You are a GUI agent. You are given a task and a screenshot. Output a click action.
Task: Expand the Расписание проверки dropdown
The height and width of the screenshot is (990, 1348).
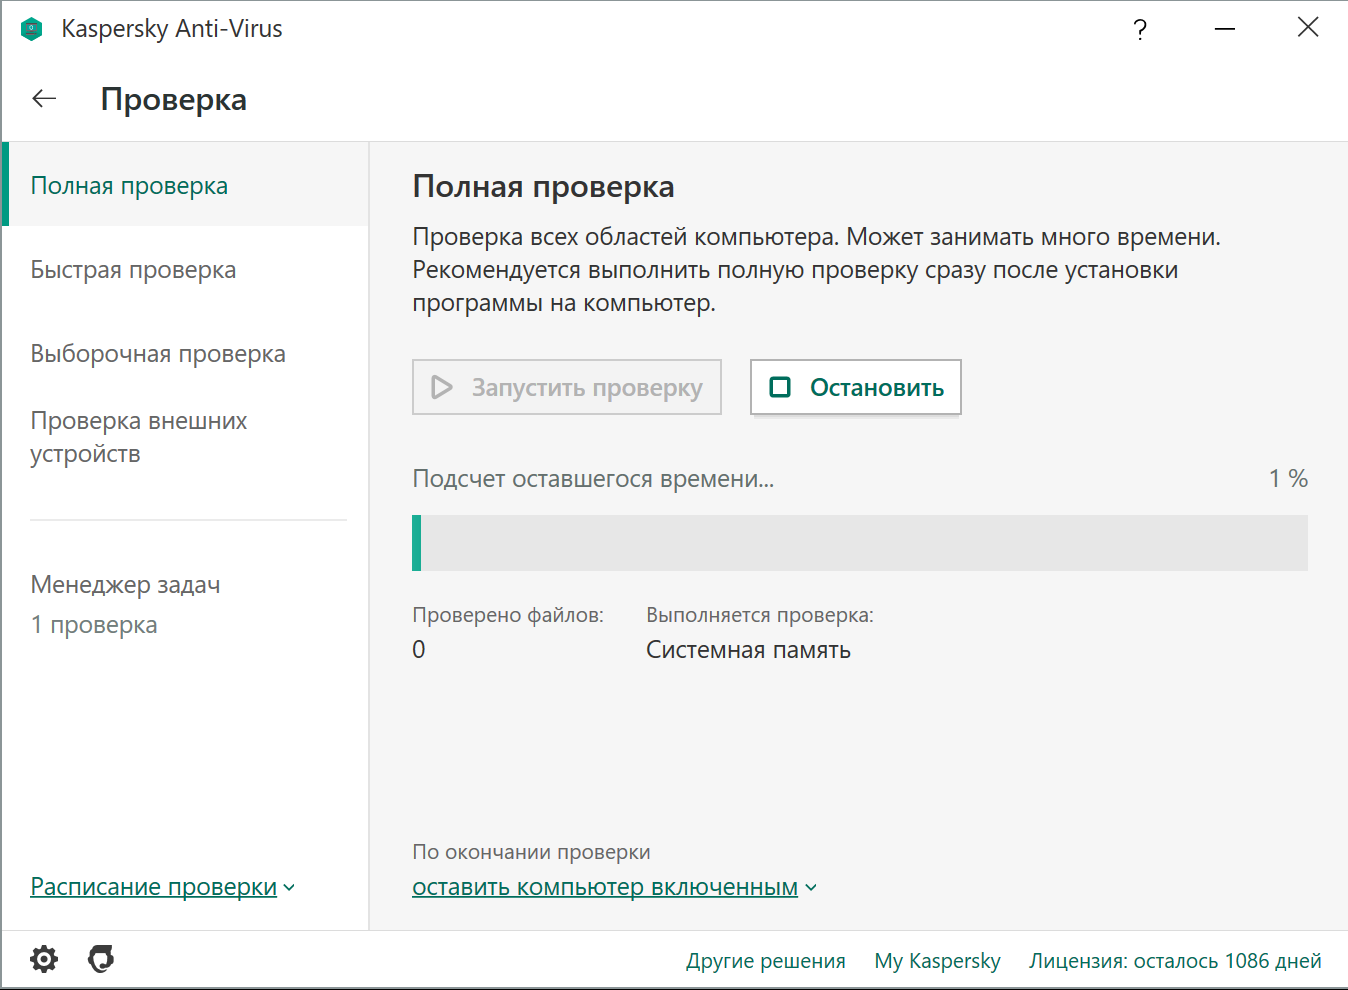click(162, 887)
